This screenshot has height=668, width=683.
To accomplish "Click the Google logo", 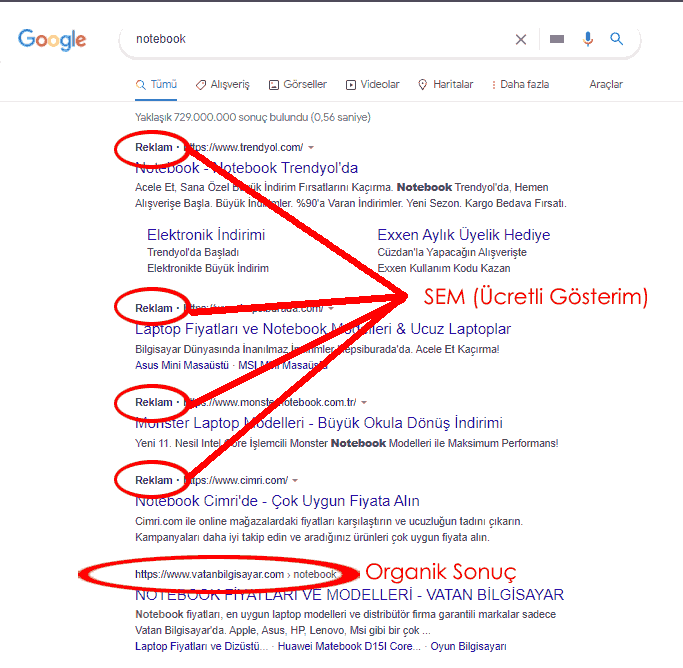I will (x=52, y=40).
